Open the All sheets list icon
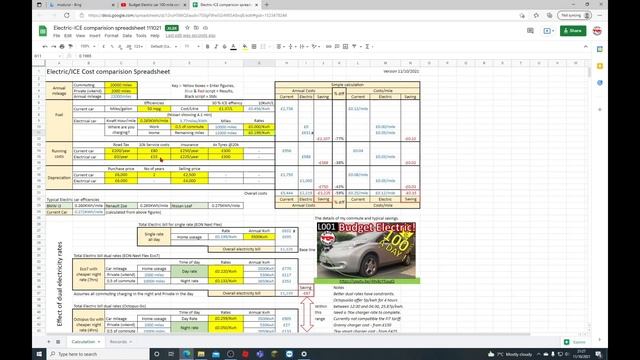The height and width of the screenshot is (360, 640). coord(58,342)
